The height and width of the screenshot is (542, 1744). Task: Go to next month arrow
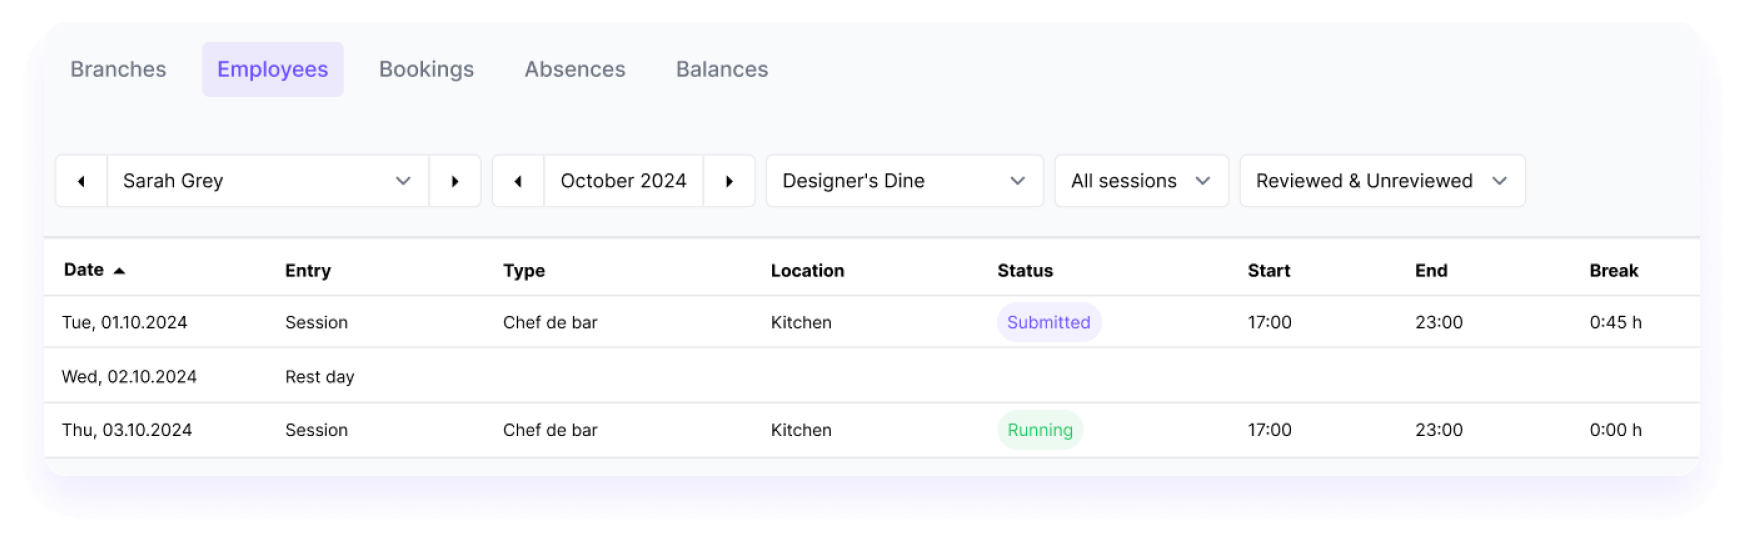729,181
